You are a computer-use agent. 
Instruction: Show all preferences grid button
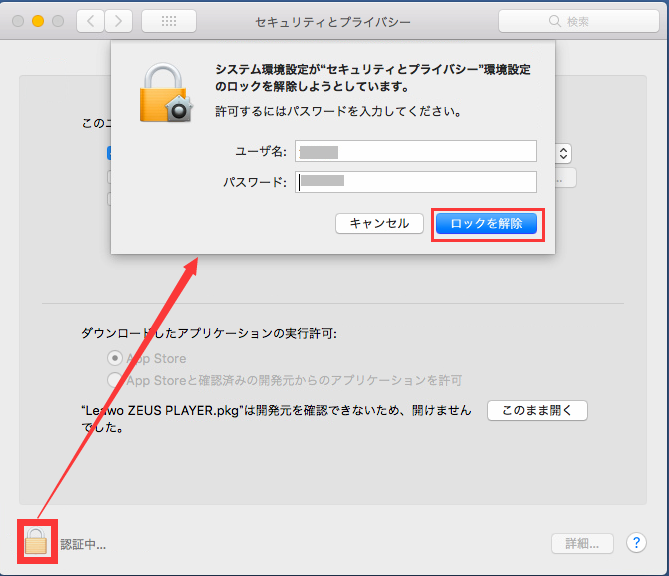pos(169,21)
